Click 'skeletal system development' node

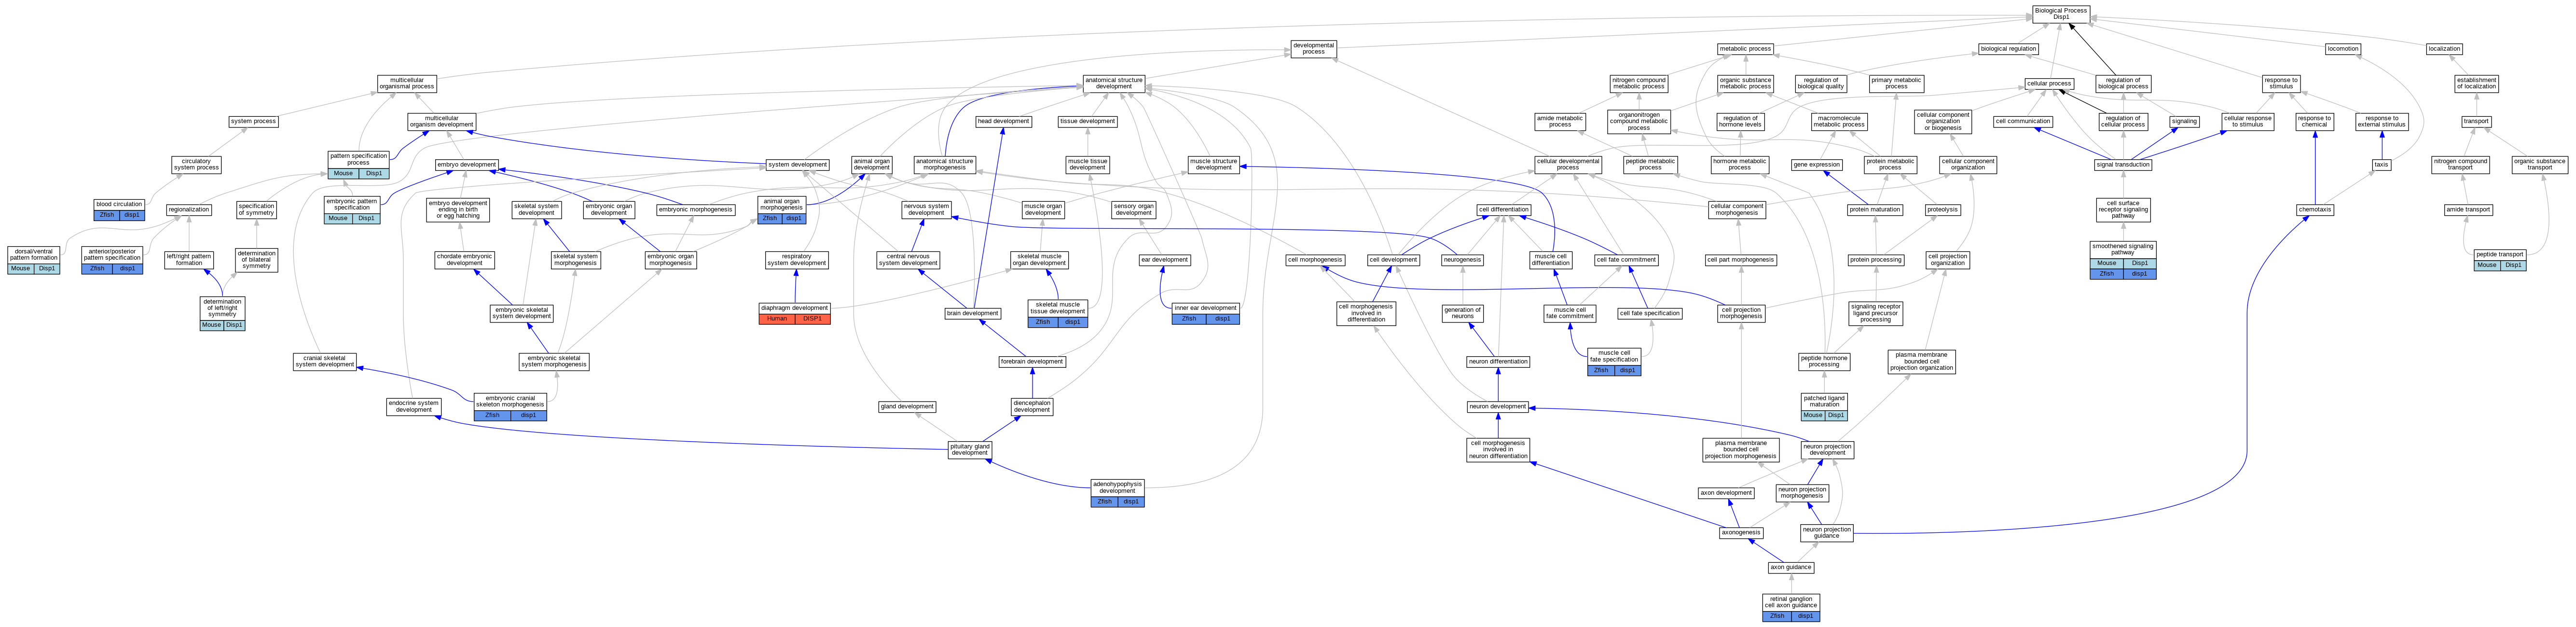pyautogui.click(x=536, y=209)
